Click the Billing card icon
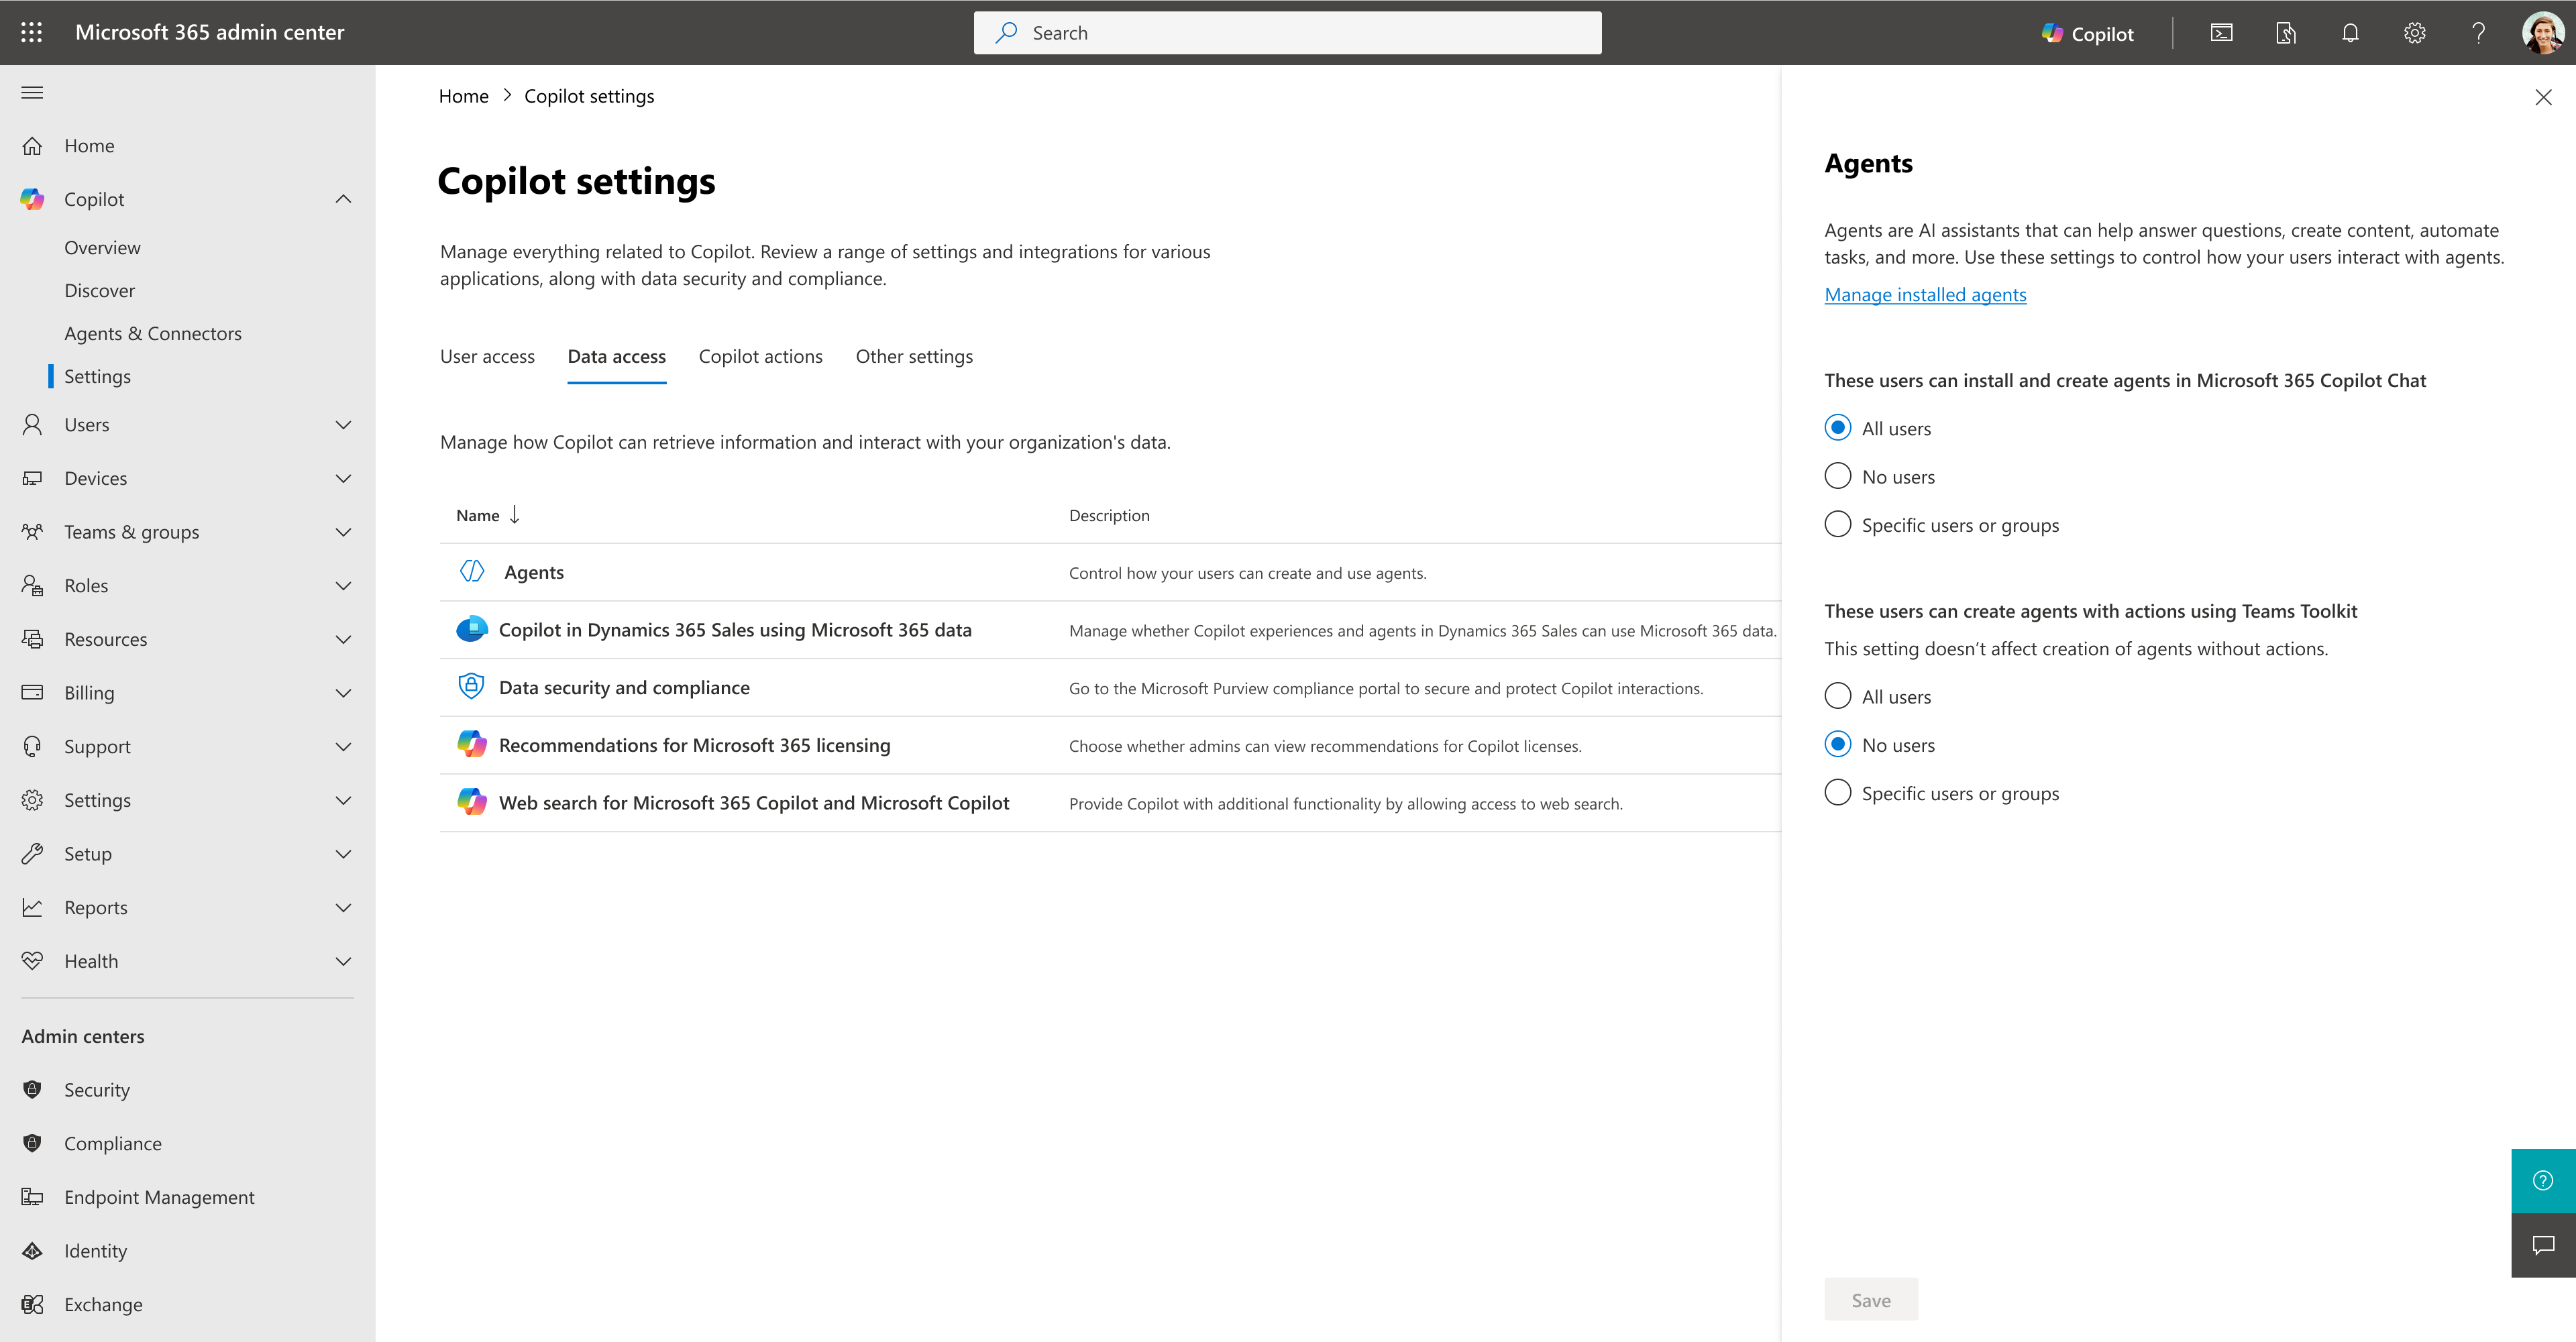Viewport: 2576px width, 1342px height. pos(32,693)
